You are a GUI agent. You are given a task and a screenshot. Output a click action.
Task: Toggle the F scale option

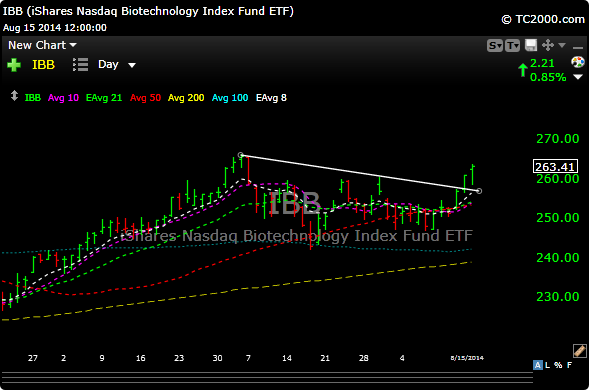(x=569, y=365)
